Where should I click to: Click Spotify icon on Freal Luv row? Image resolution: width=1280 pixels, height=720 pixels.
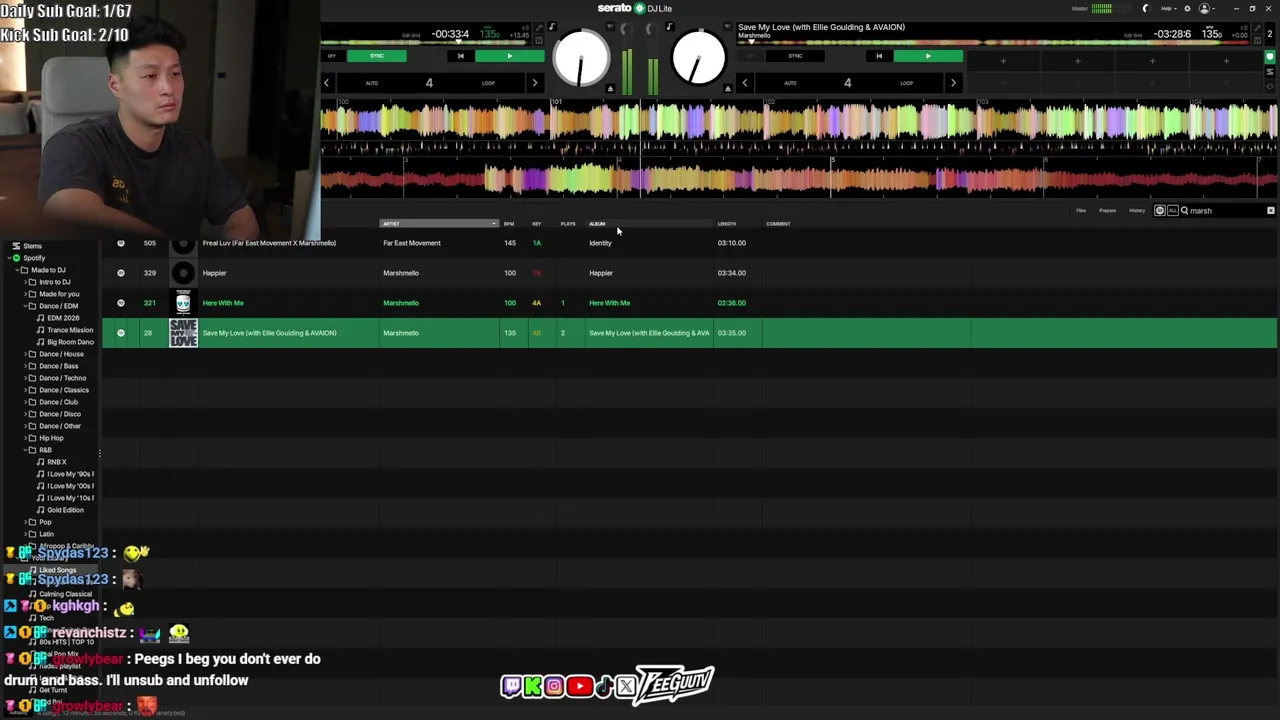pyautogui.click(x=121, y=243)
